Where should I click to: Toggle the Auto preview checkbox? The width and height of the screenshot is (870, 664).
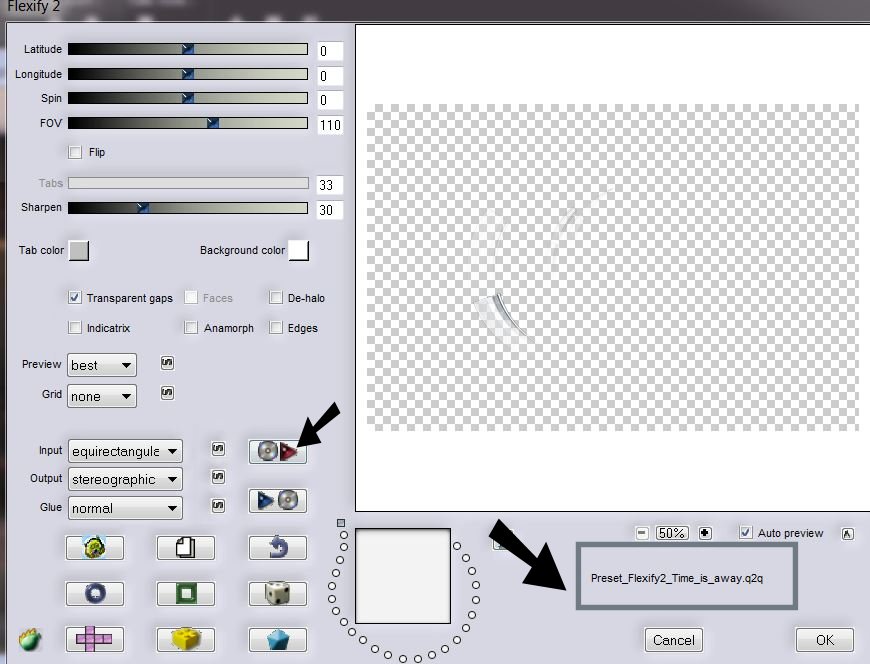tap(746, 533)
